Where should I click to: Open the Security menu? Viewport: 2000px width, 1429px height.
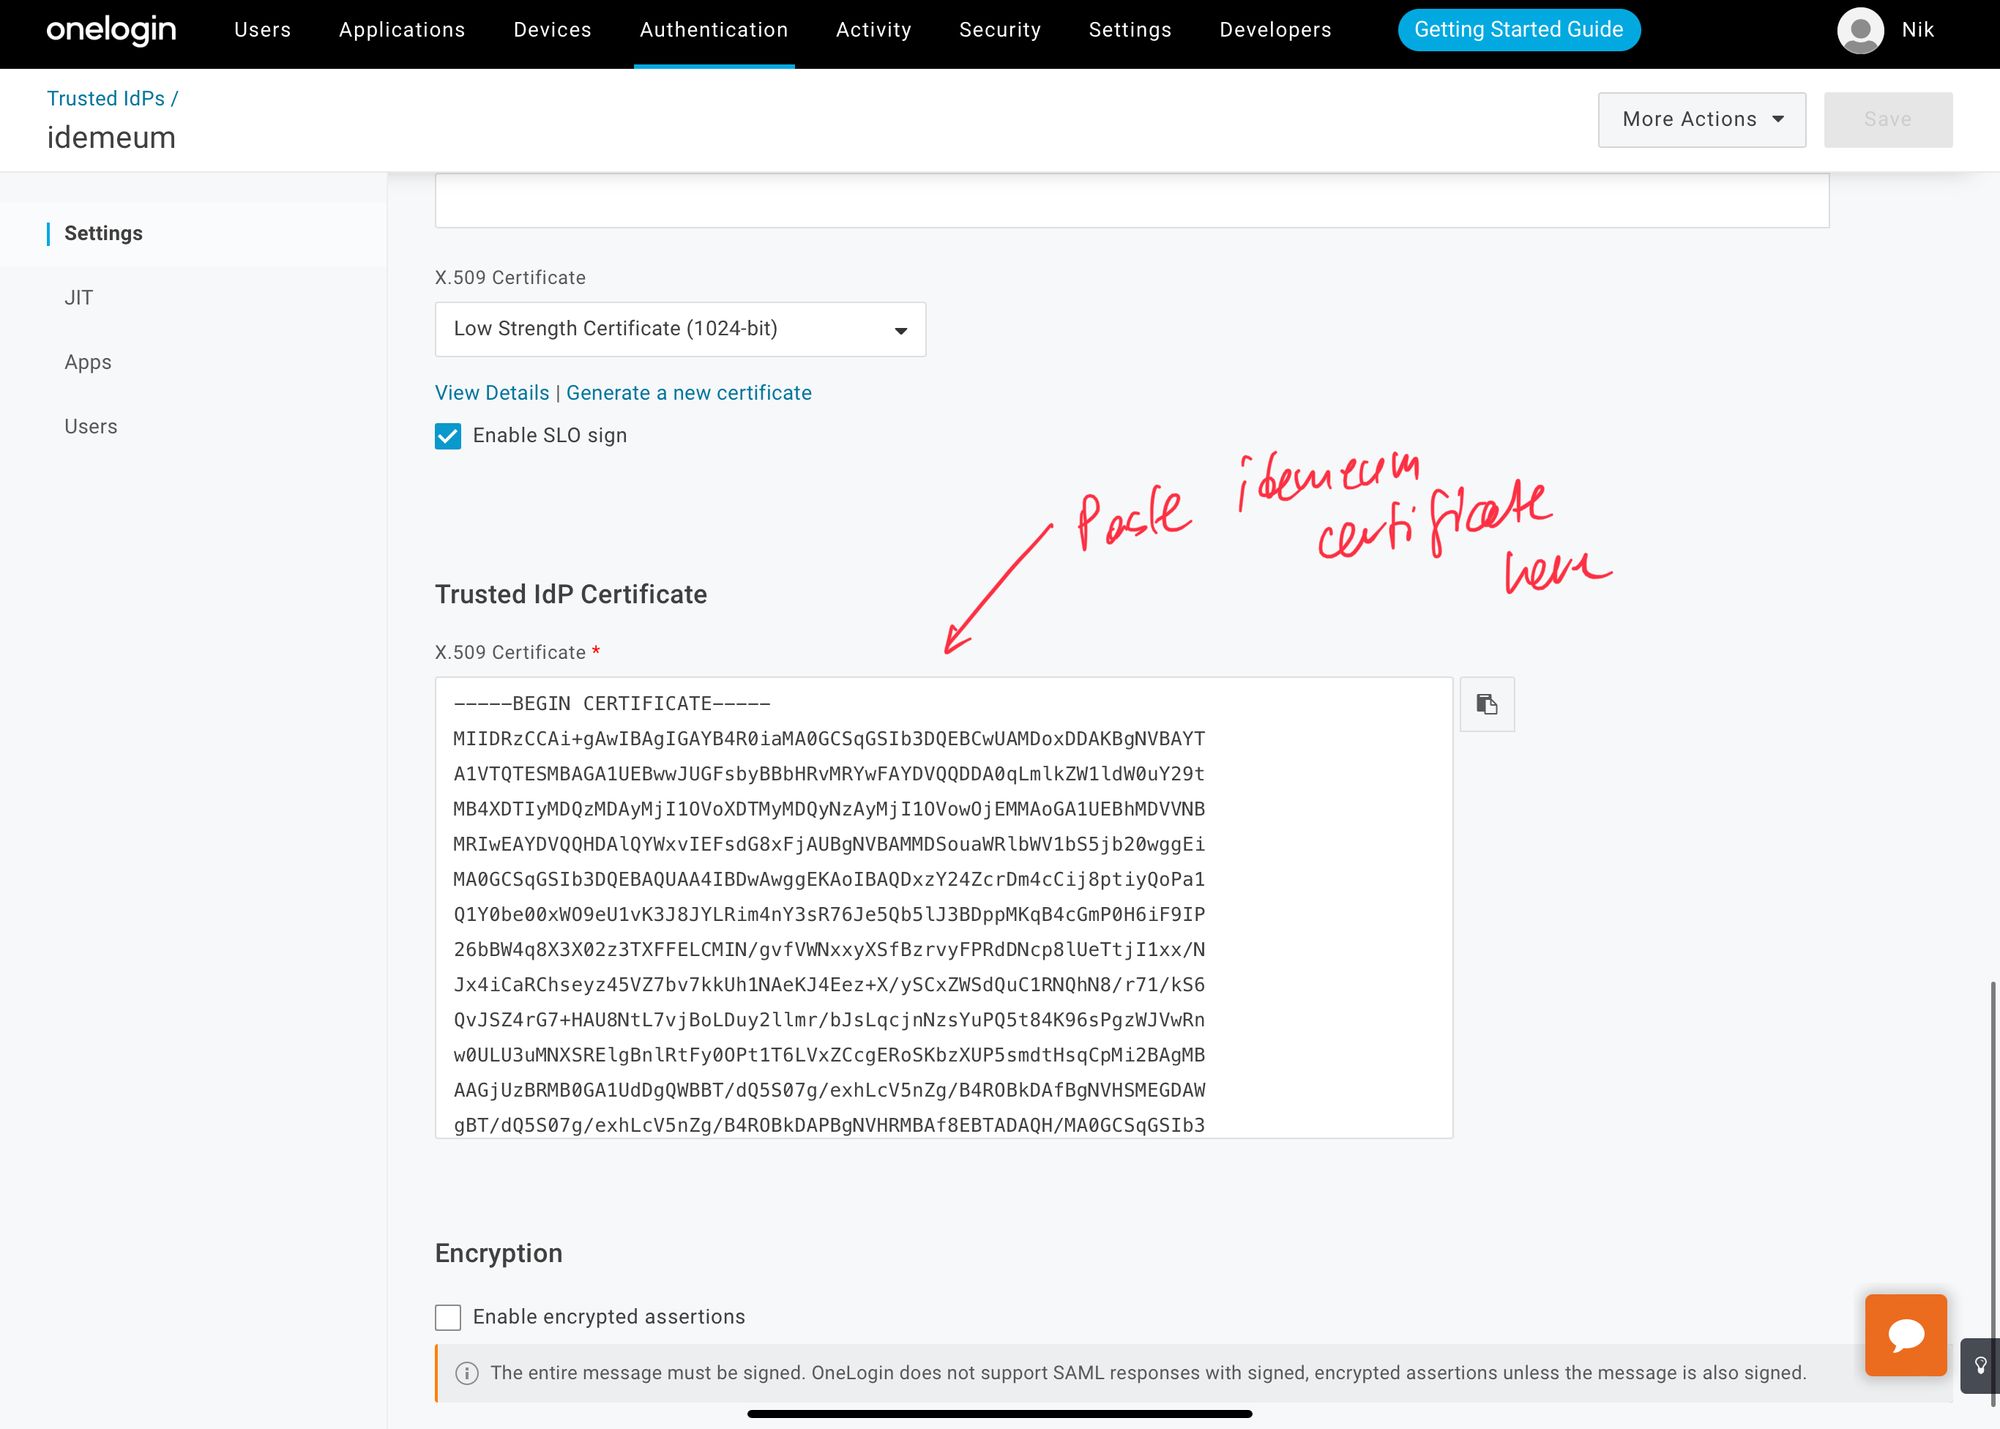pos(1000,30)
